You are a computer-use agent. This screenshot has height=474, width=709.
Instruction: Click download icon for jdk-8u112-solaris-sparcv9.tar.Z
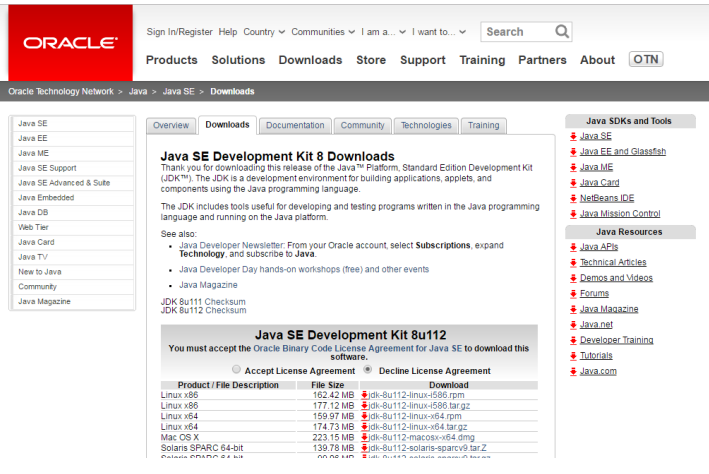pos(364,448)
